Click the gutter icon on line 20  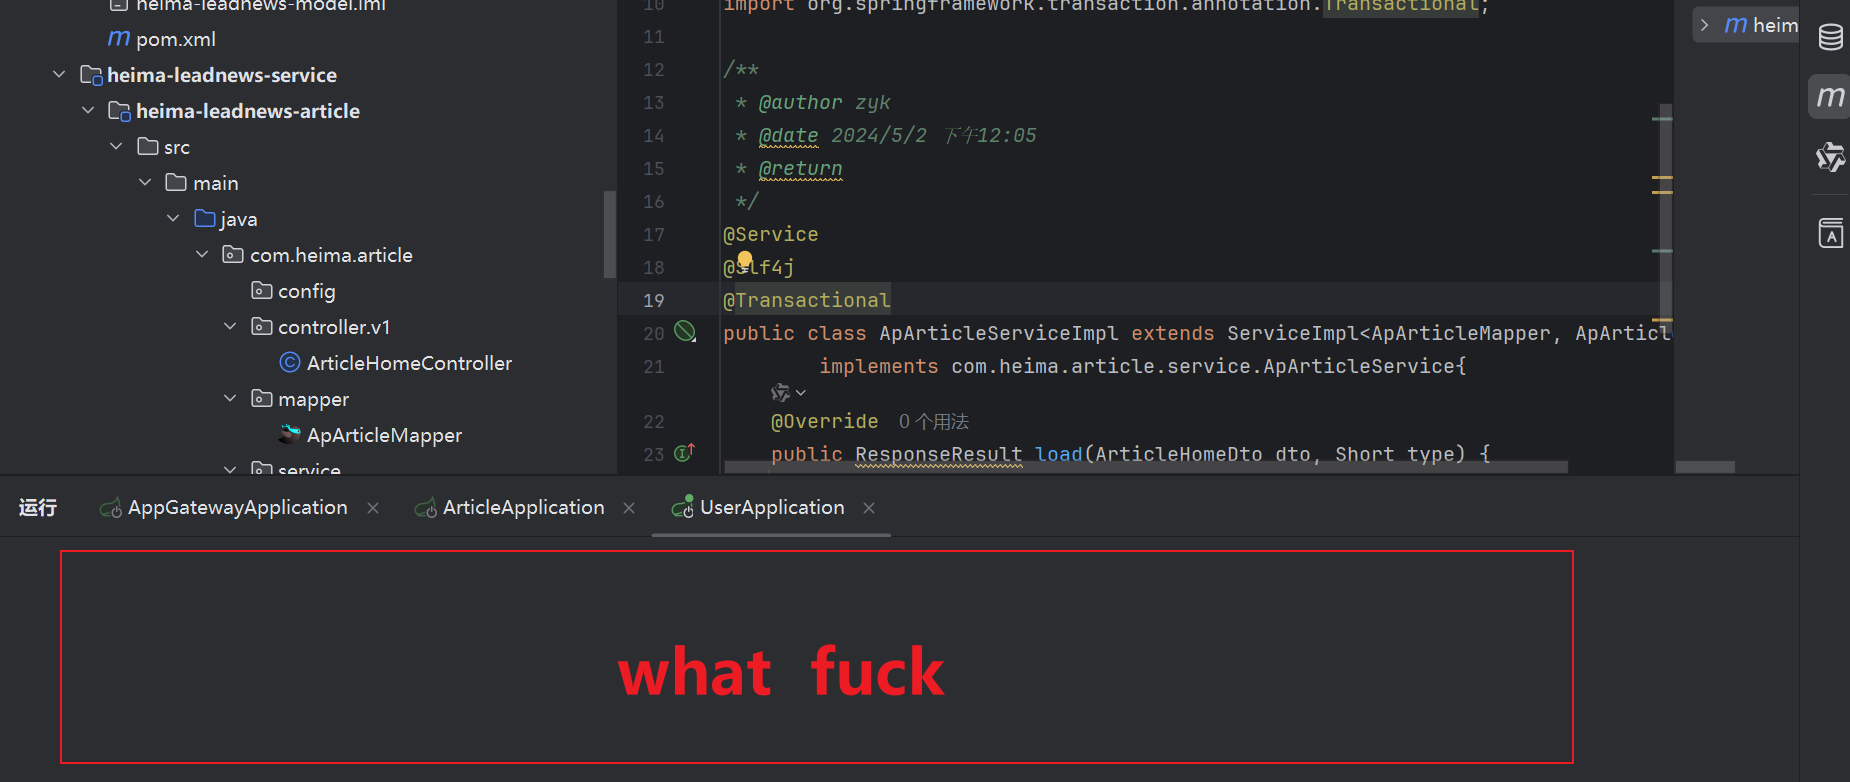tap(685, 331)
